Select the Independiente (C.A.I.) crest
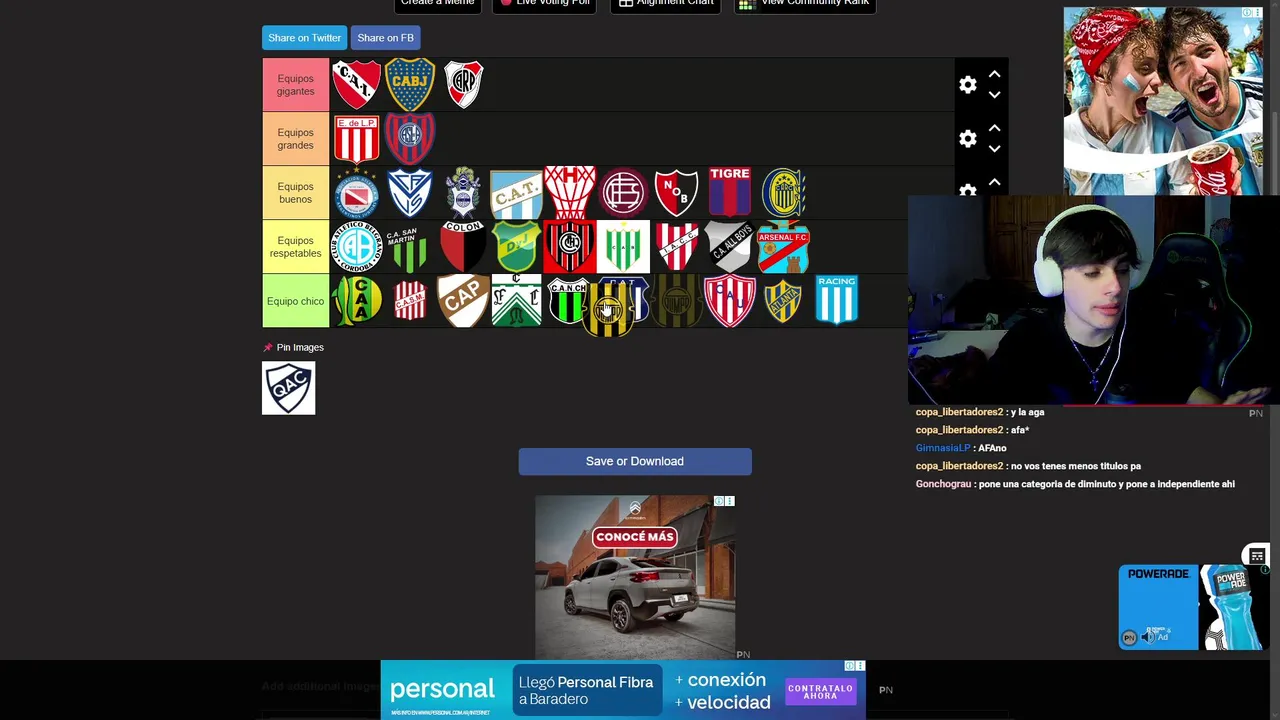 (356, 84)
